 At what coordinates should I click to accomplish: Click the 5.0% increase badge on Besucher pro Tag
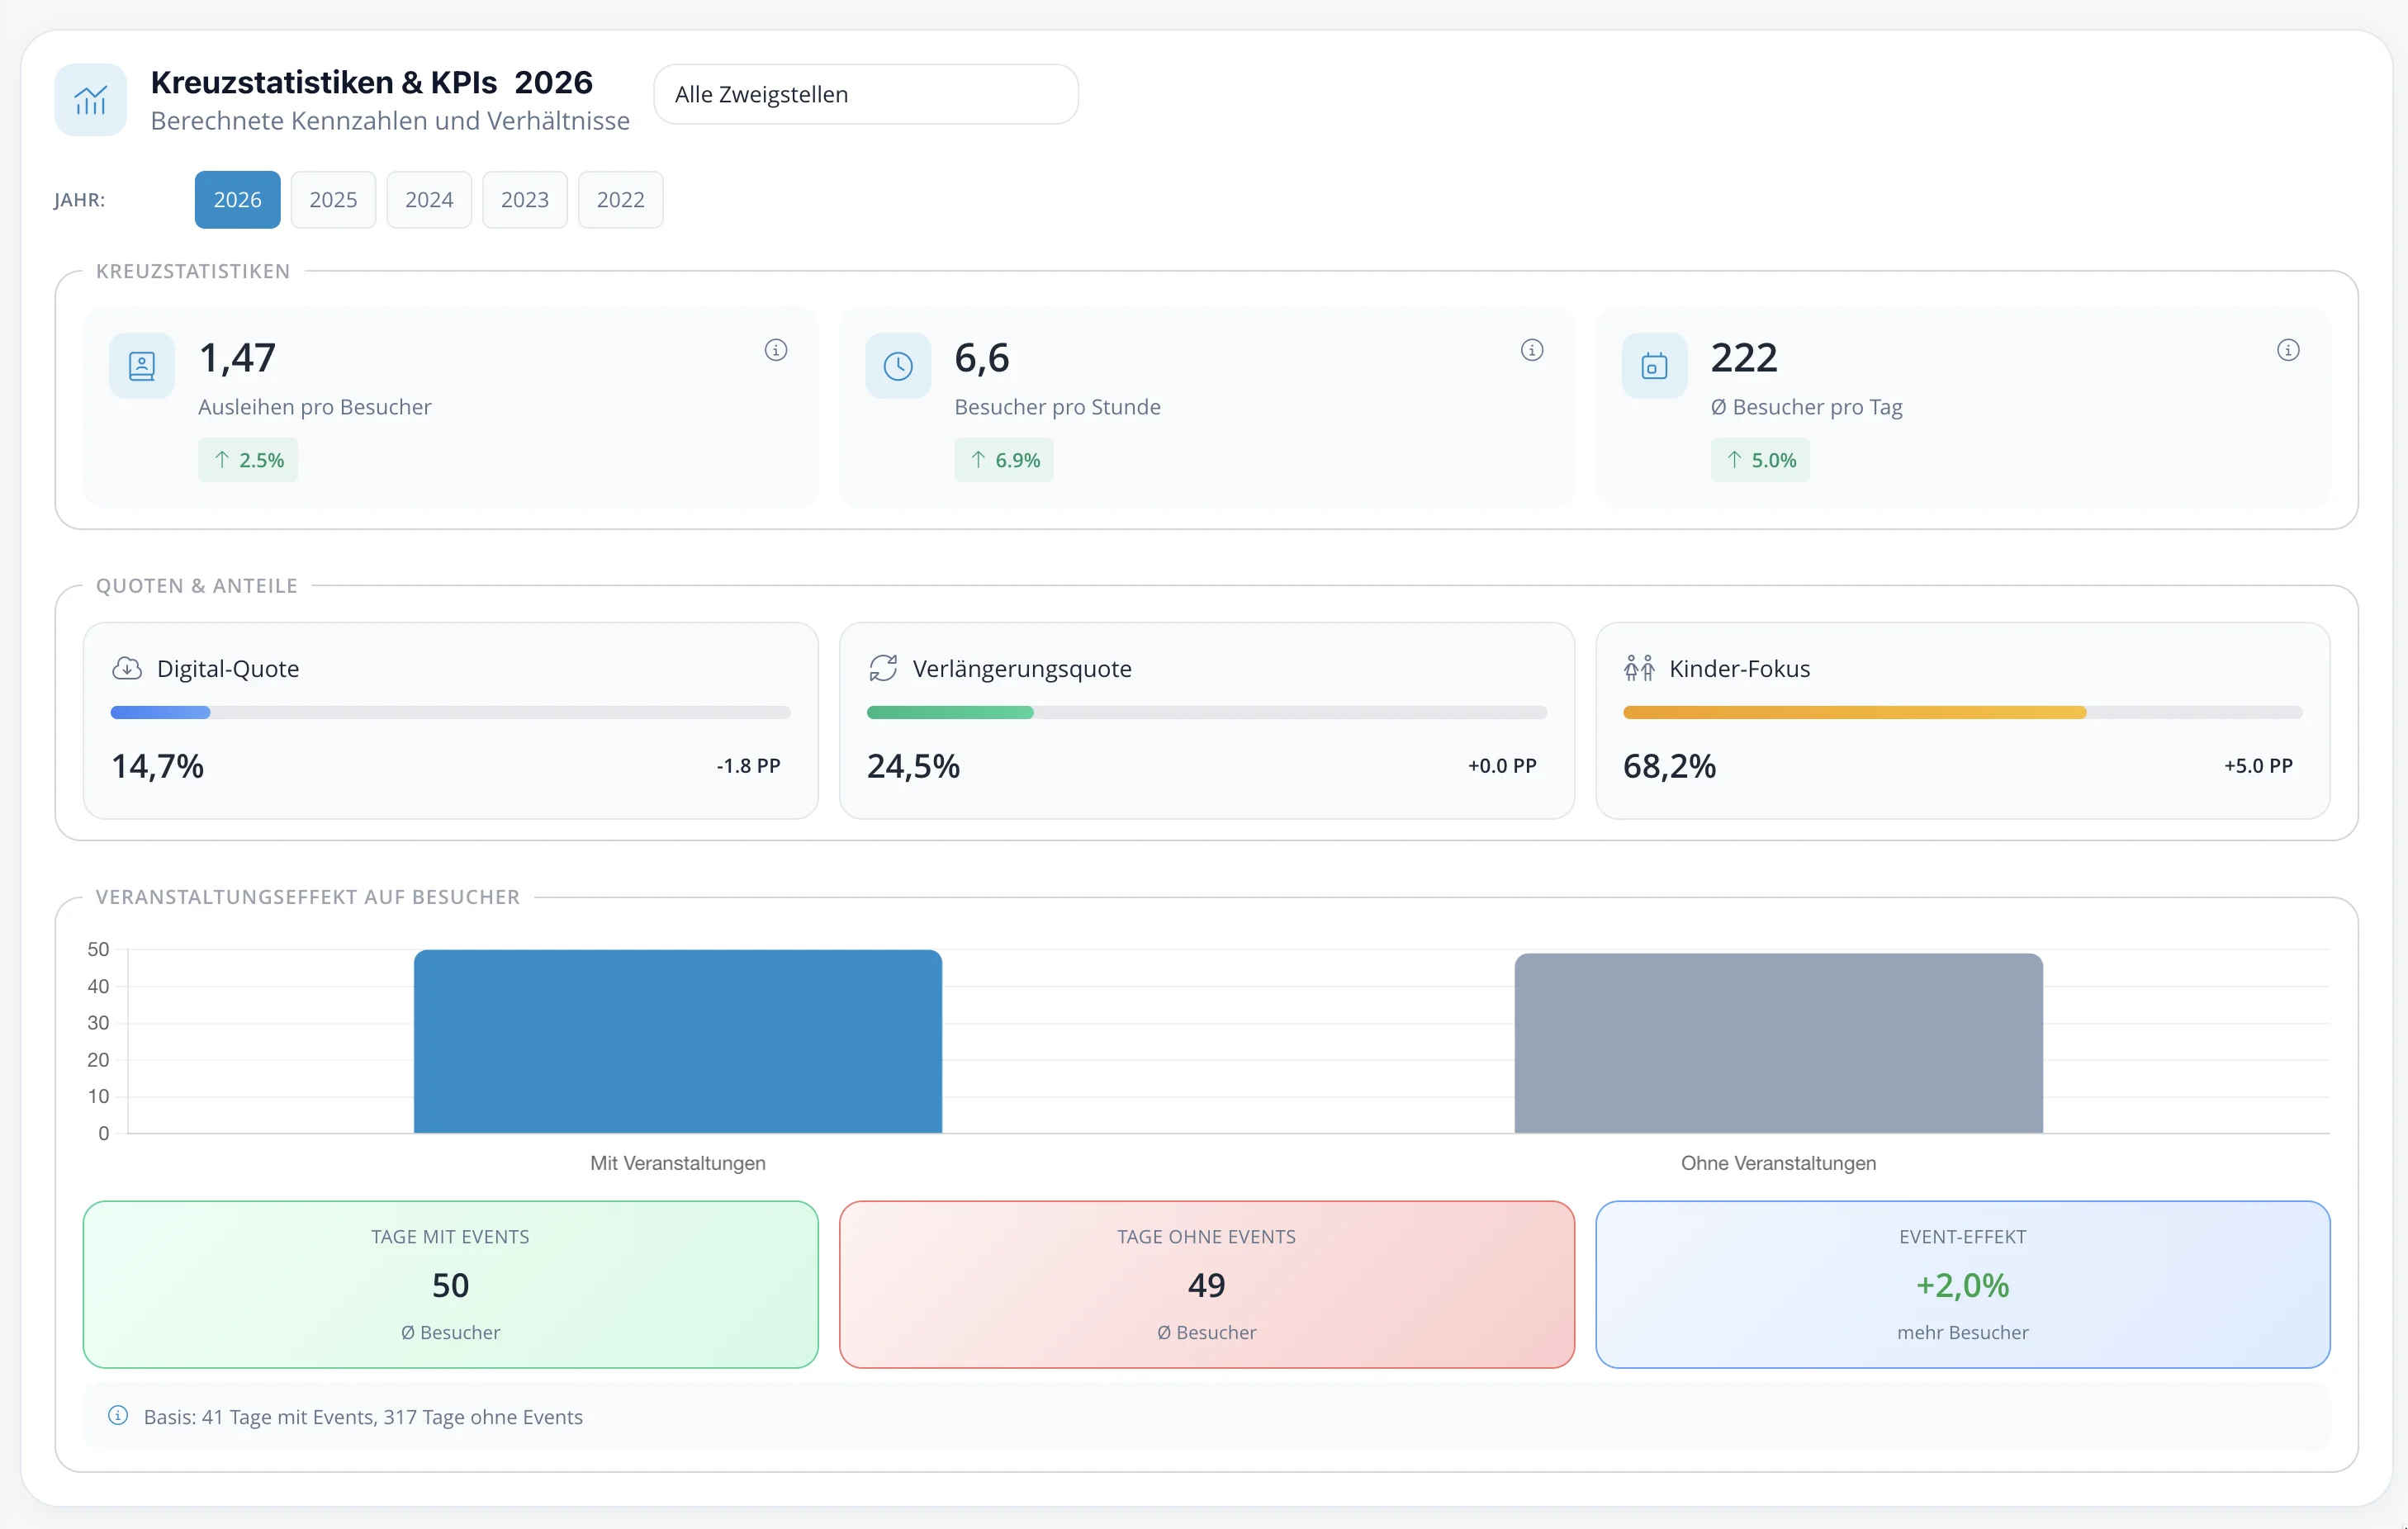pyautogui.click(x=1760, y=460)
